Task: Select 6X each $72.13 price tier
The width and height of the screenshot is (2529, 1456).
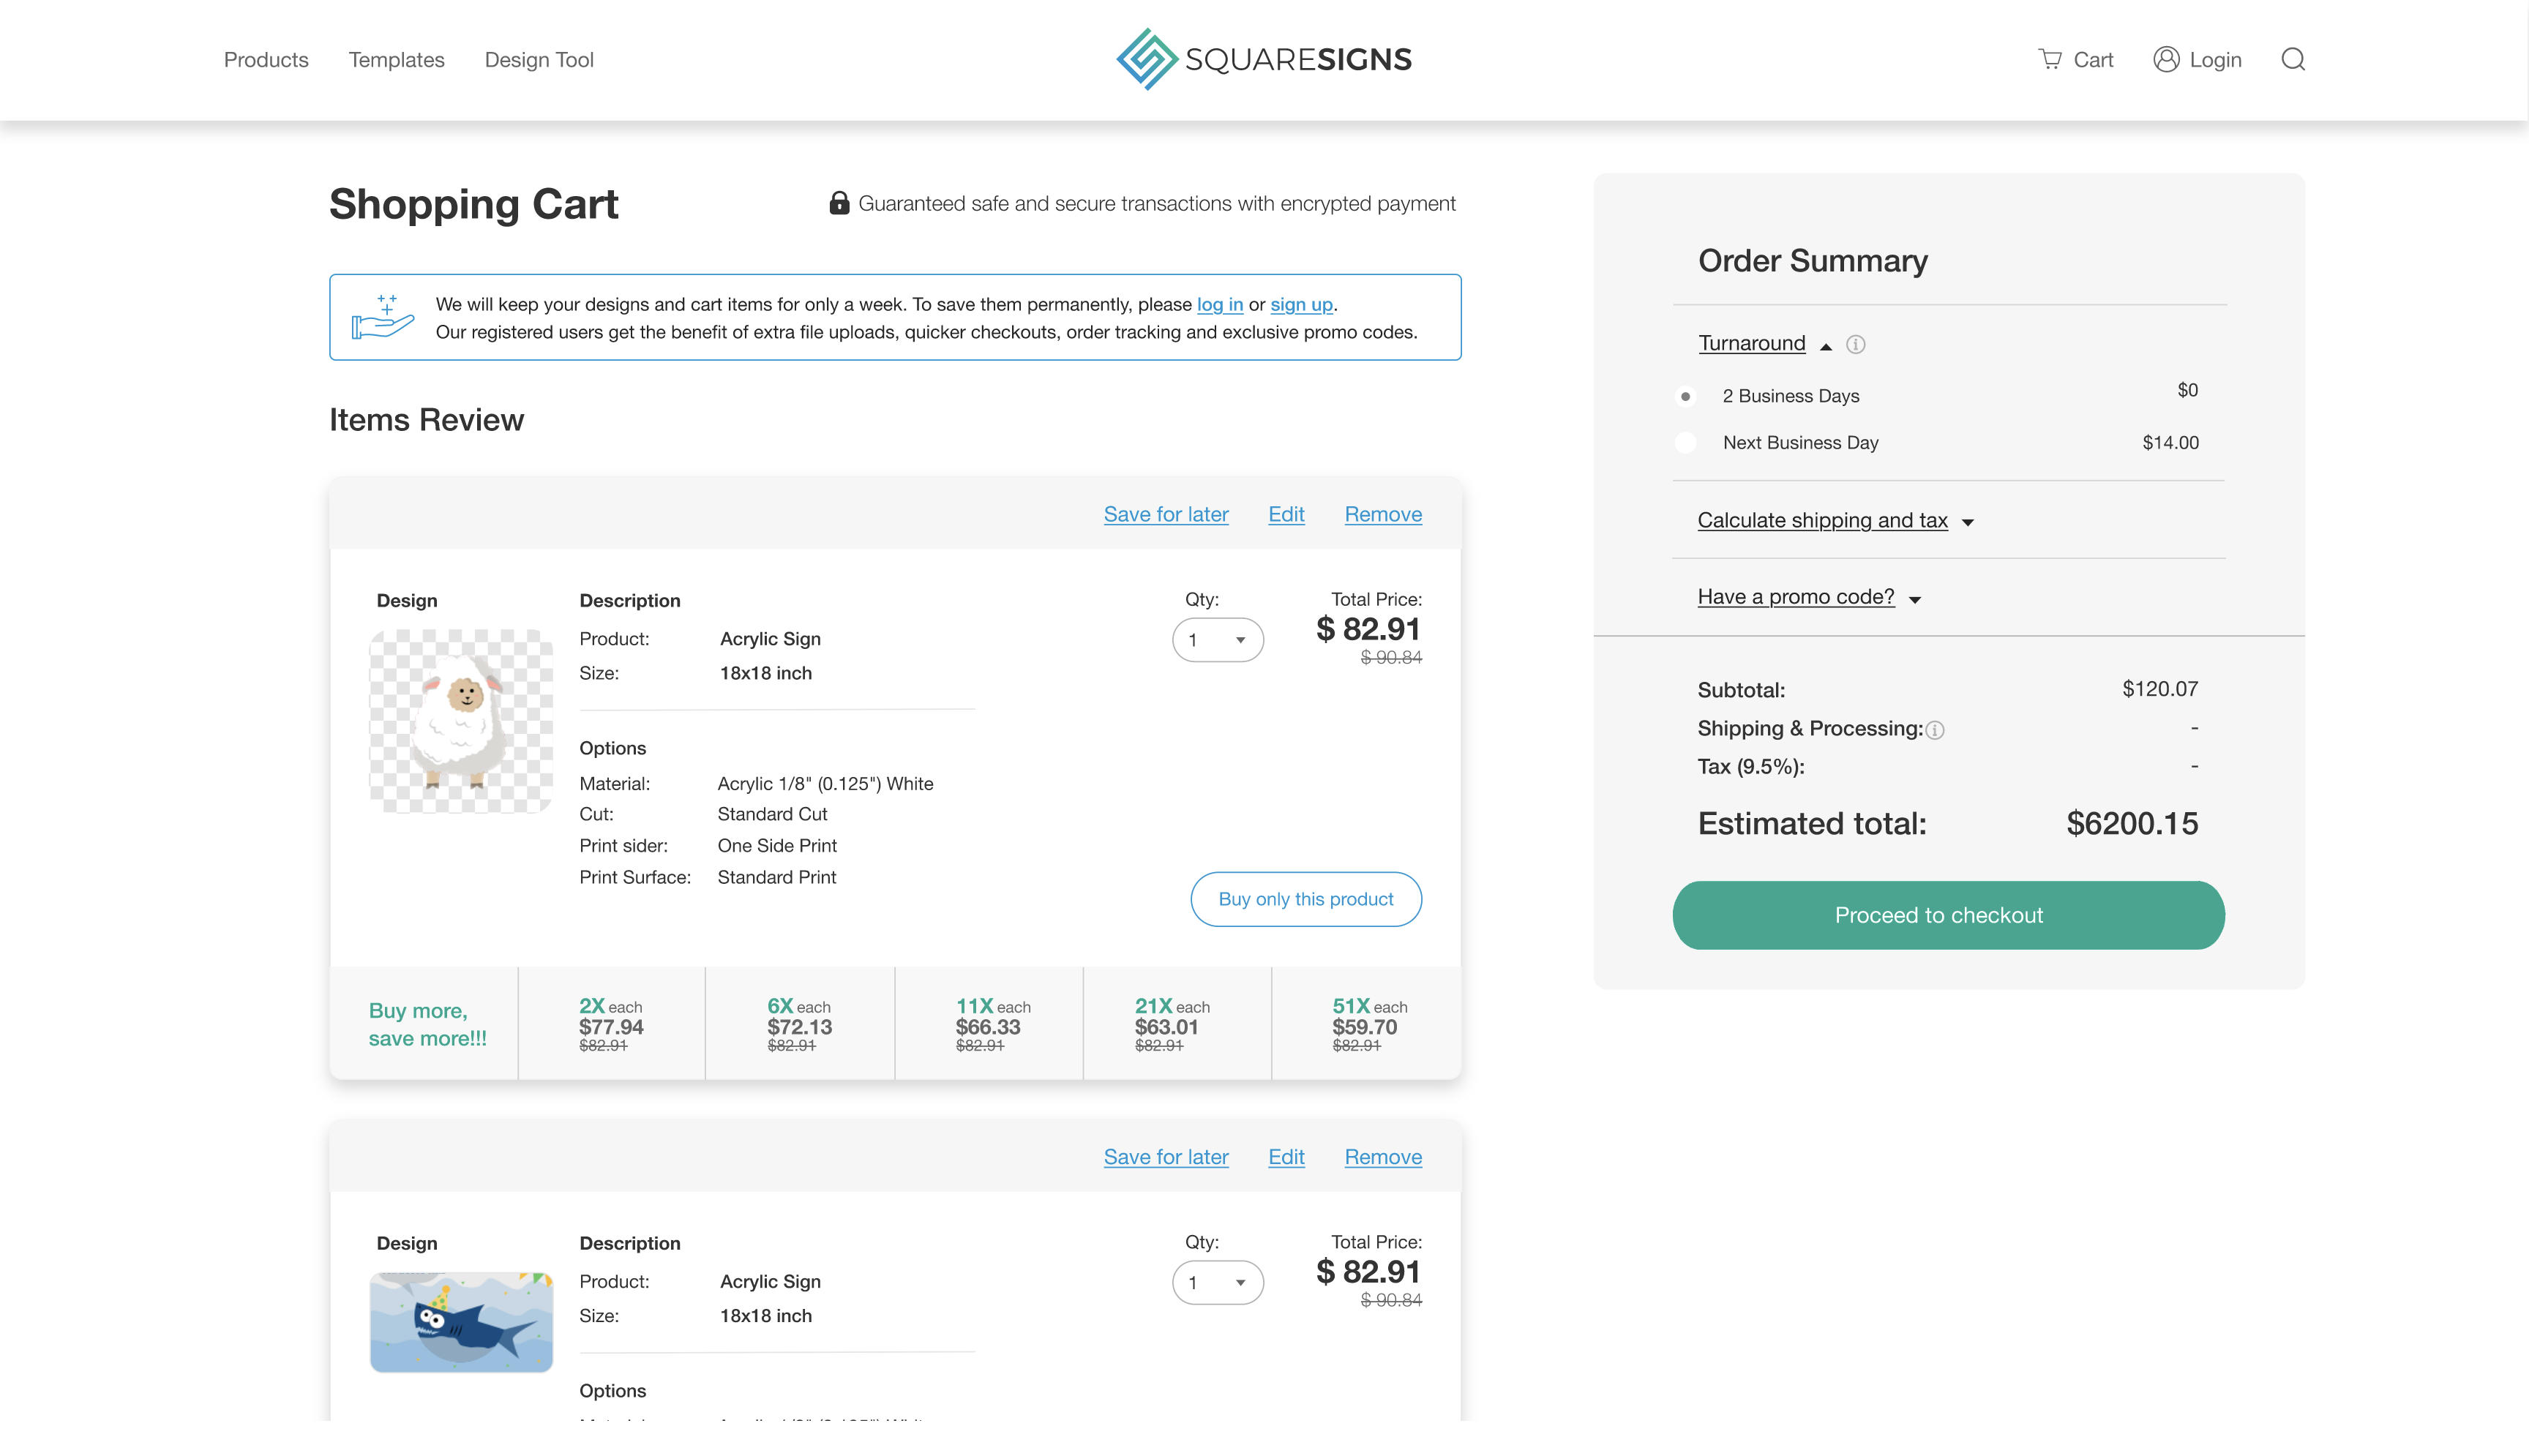Action: point(799,1024)
